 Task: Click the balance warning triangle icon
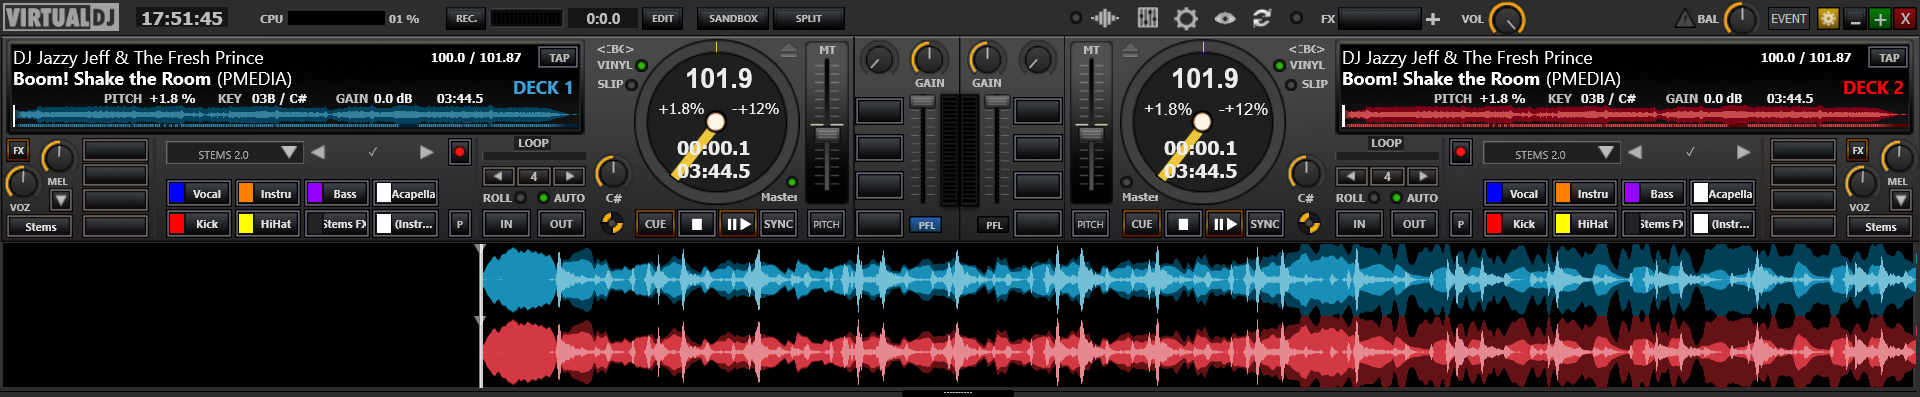(x=1685, y=18)
